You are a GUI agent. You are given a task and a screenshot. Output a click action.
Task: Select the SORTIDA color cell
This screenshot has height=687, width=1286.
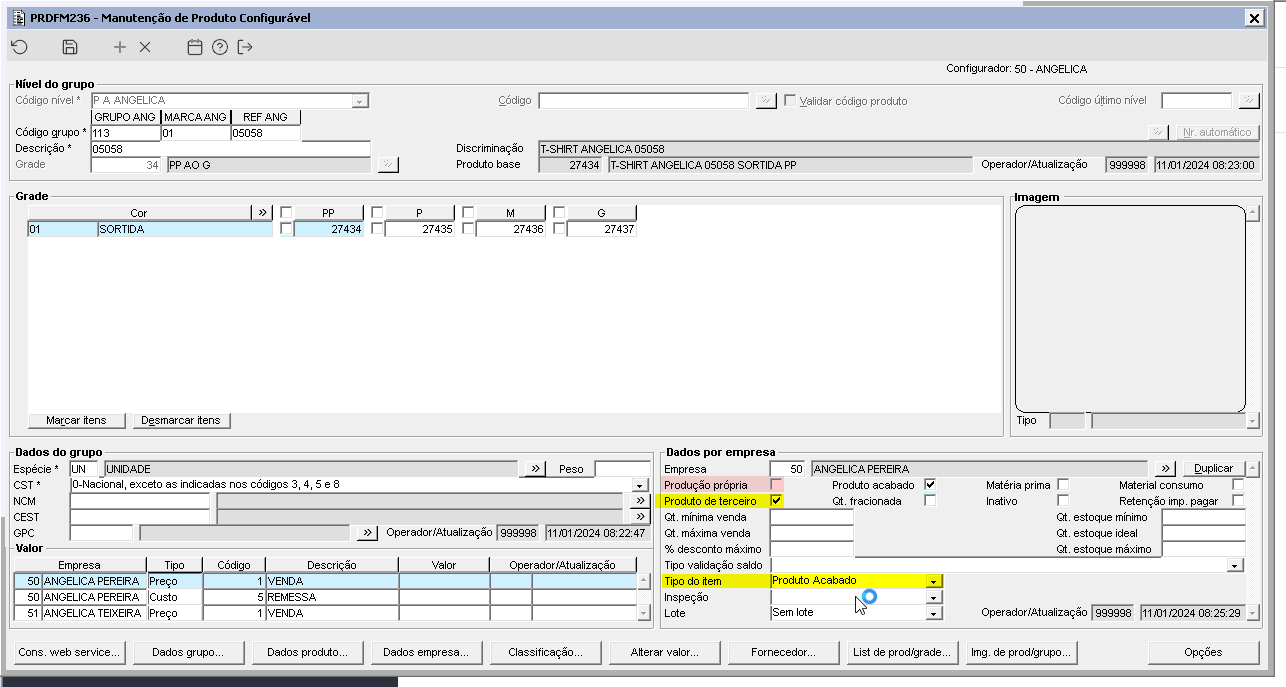185,229
